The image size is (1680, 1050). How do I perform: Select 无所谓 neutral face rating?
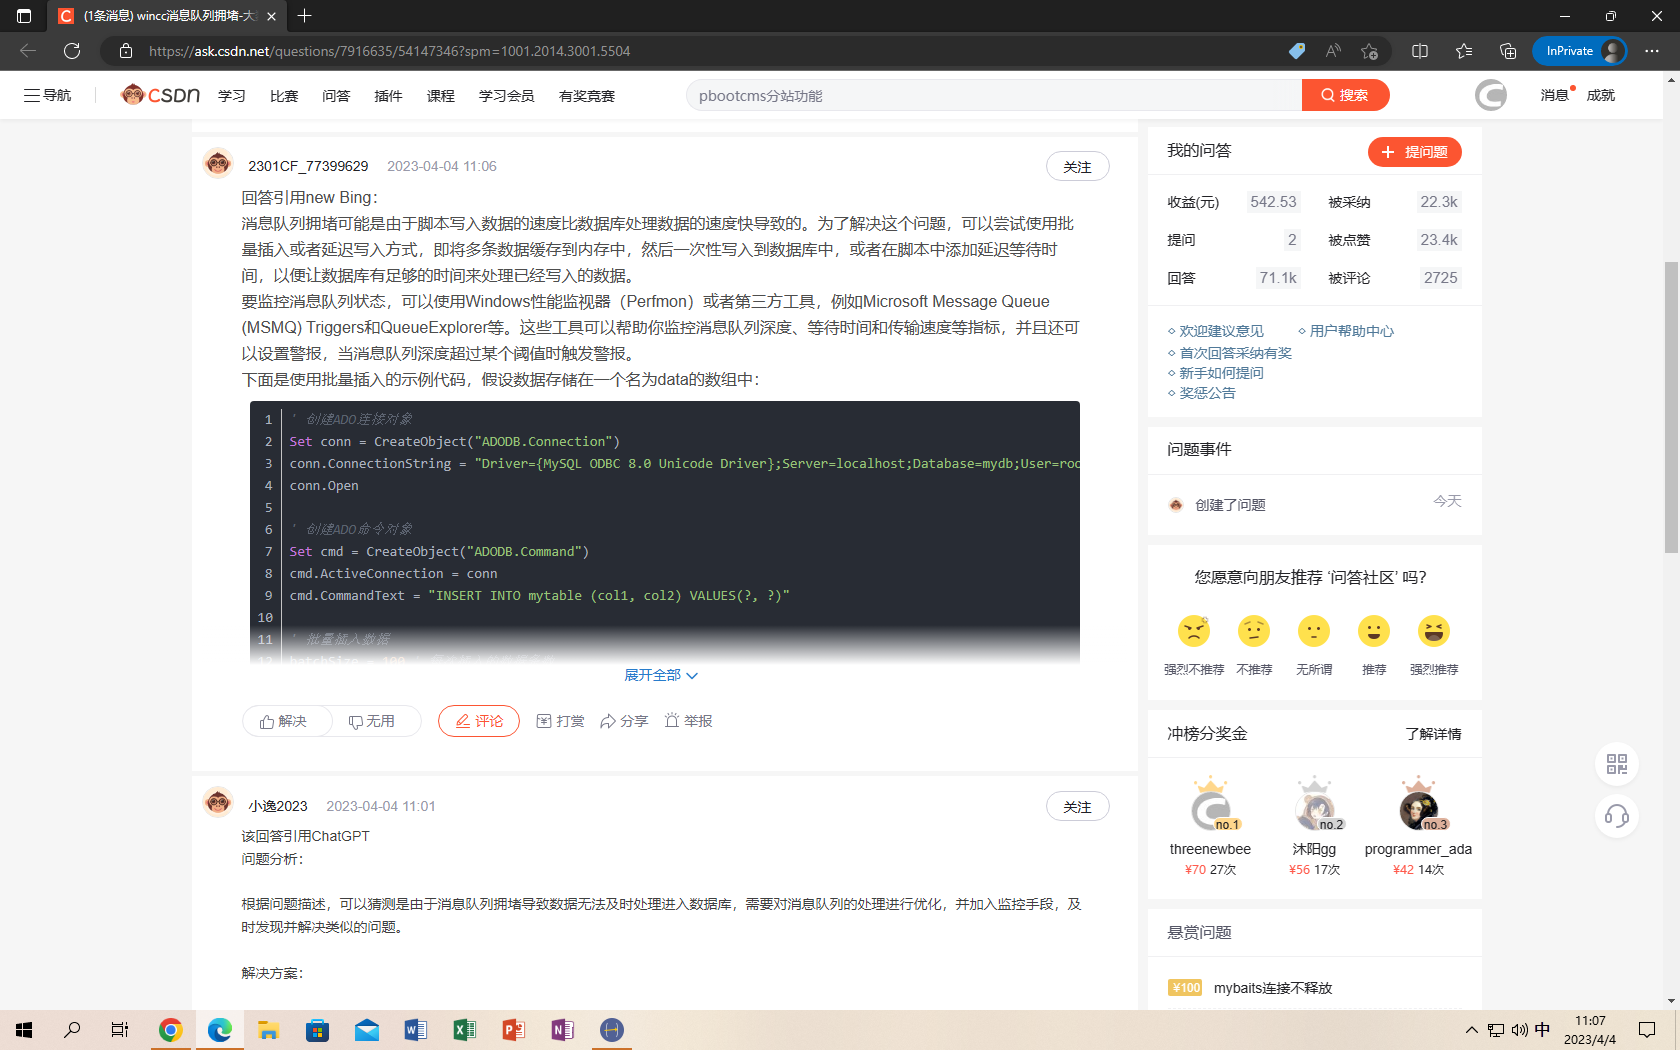pos(1314,631)
